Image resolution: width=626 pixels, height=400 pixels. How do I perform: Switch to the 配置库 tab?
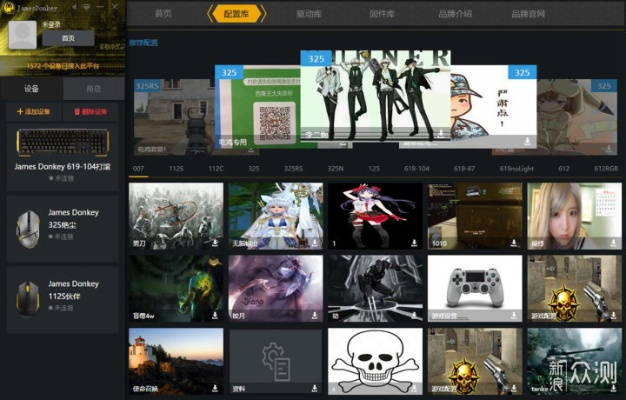point(238,13)
